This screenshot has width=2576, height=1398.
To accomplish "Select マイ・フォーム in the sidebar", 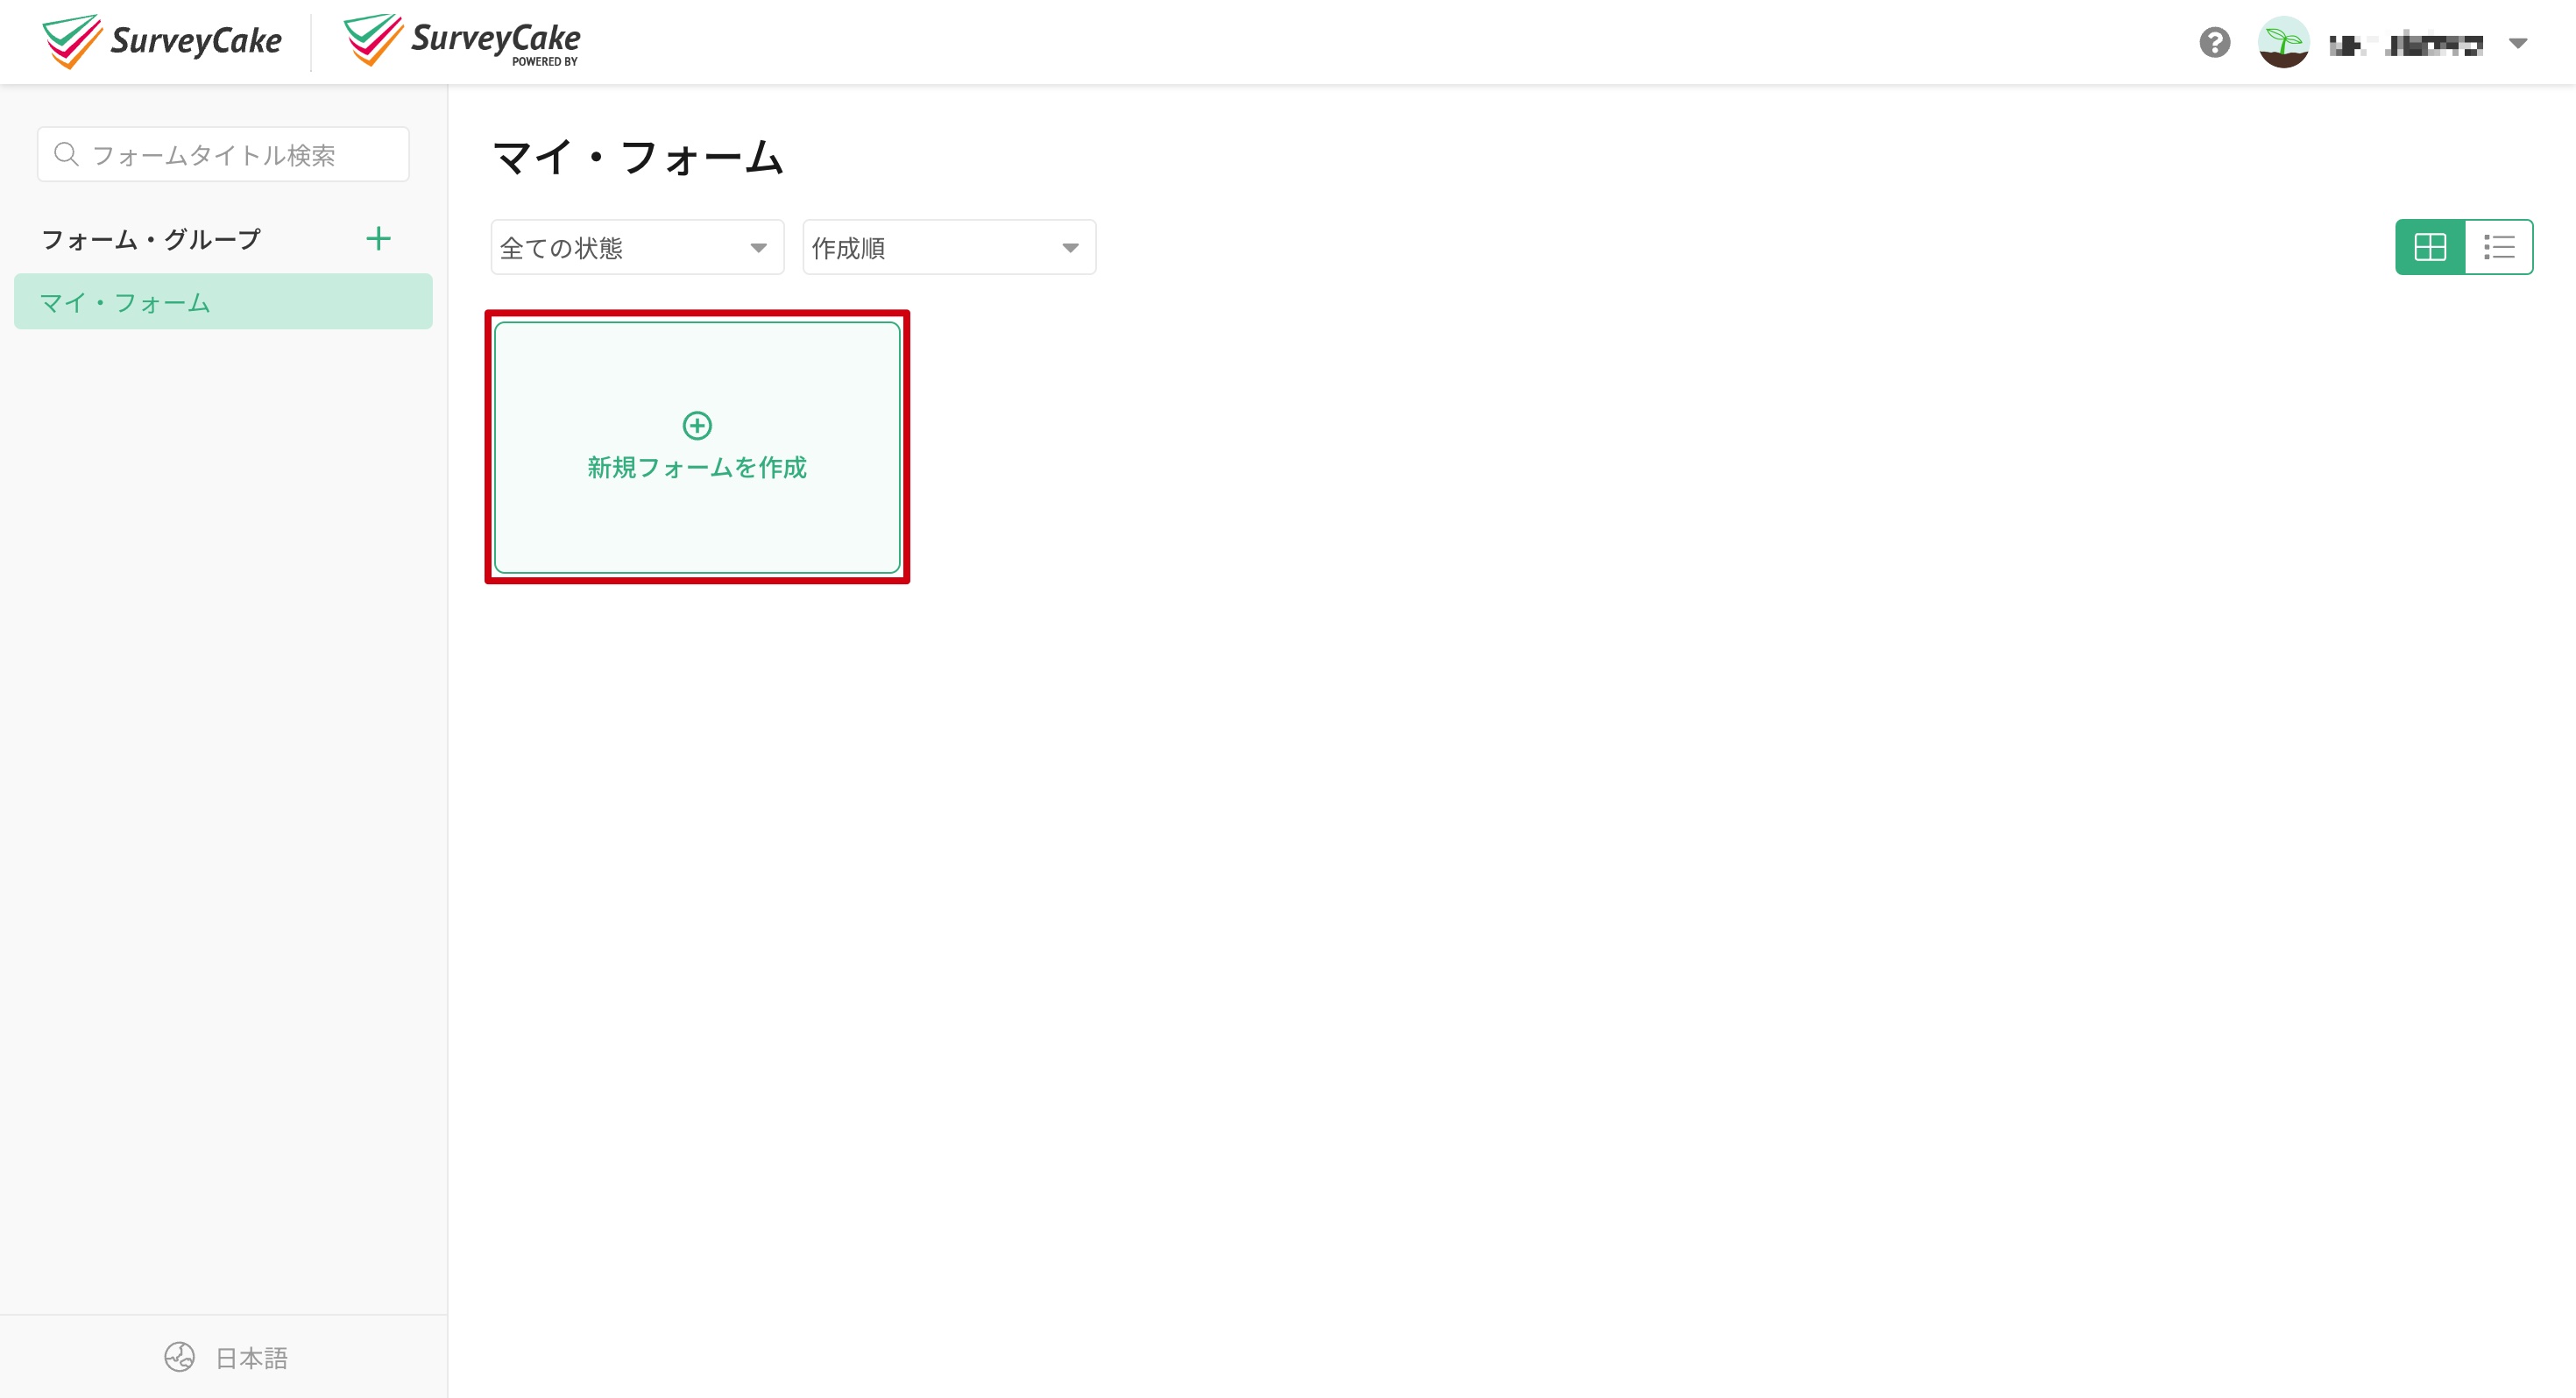I will tap(223, 301).
